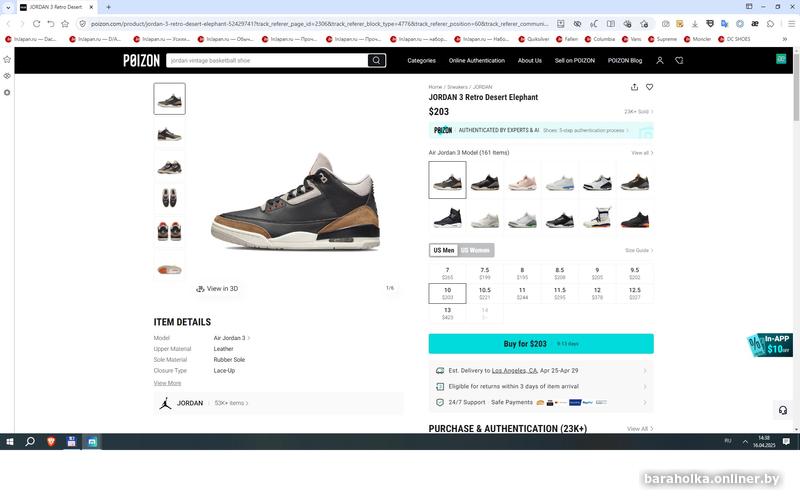
Task: Select size 13 option
Action: point(447,313)
